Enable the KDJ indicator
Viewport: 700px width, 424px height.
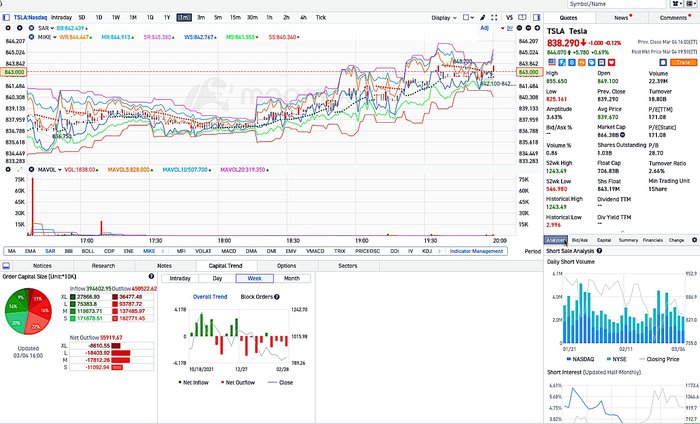pos(427,251)
